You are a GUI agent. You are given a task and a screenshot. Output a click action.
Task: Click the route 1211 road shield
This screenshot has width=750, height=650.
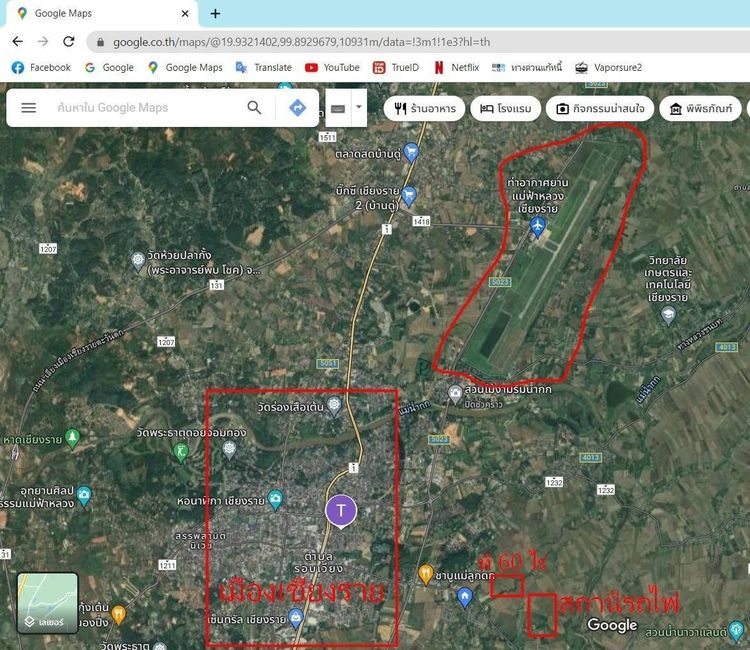tap(167, 565)
